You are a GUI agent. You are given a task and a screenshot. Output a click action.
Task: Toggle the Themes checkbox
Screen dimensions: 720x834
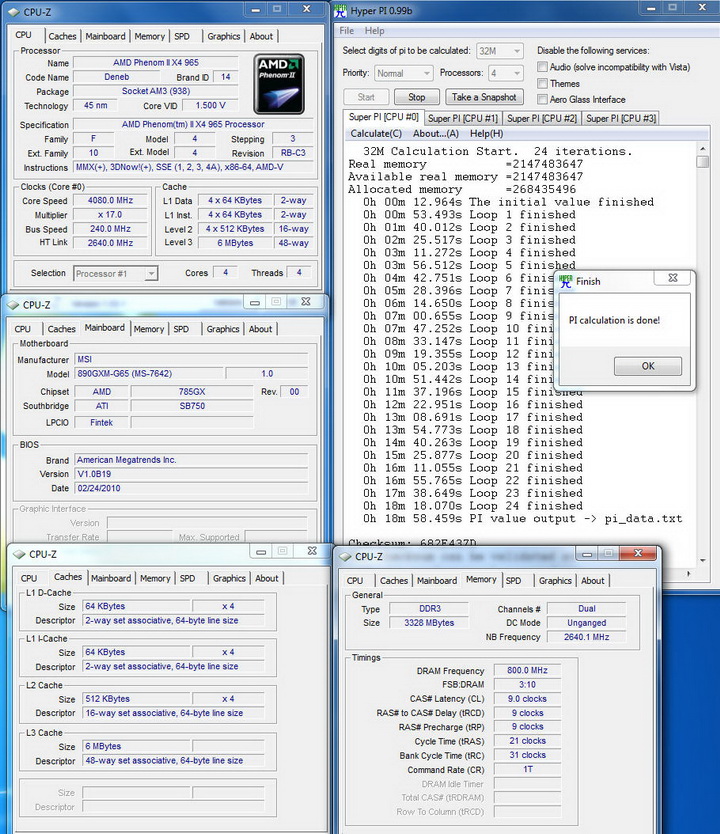coord(542,84)
